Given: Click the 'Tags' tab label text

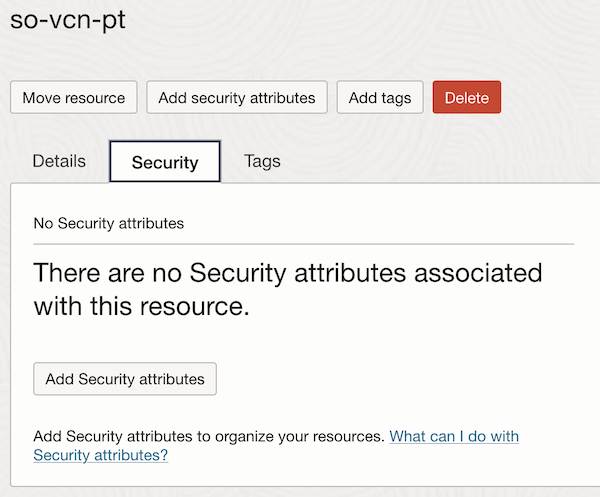Looking at the screenshot, I should point(262,161).
